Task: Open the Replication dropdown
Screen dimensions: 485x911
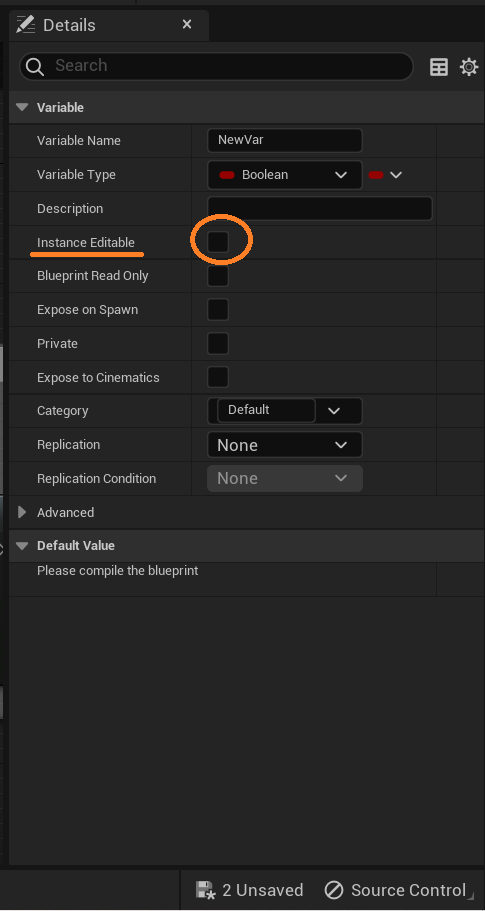Action: (x=285, y=445)
